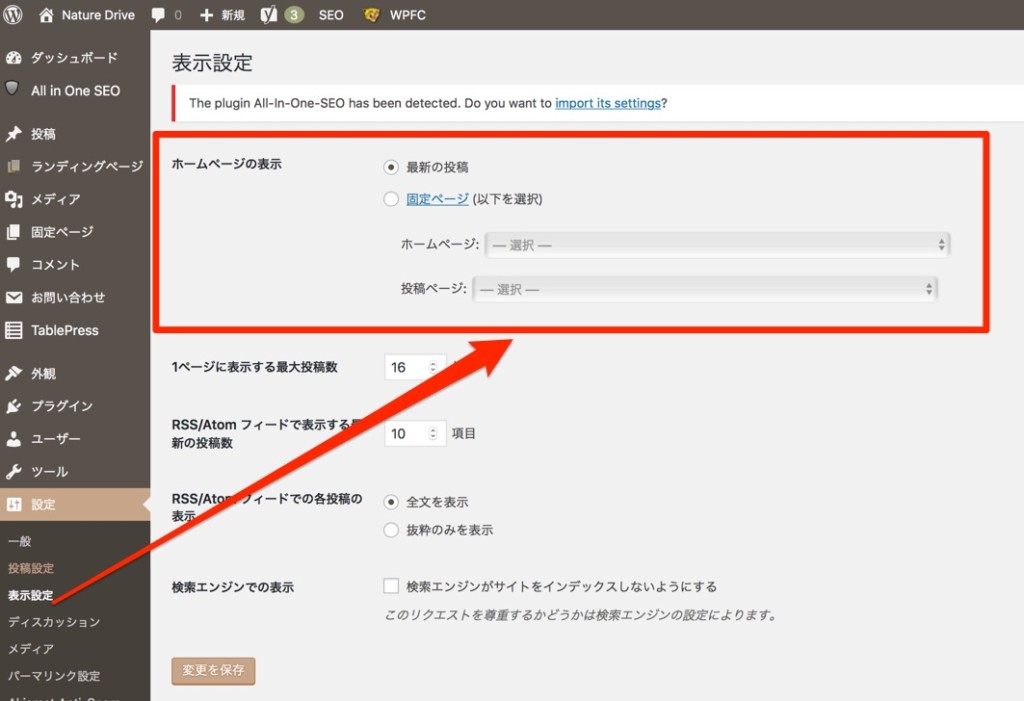This screenshot has height=701, width=1024.
Task: Click the All in One SEO shield icon
Action: (x=12, y=89)
